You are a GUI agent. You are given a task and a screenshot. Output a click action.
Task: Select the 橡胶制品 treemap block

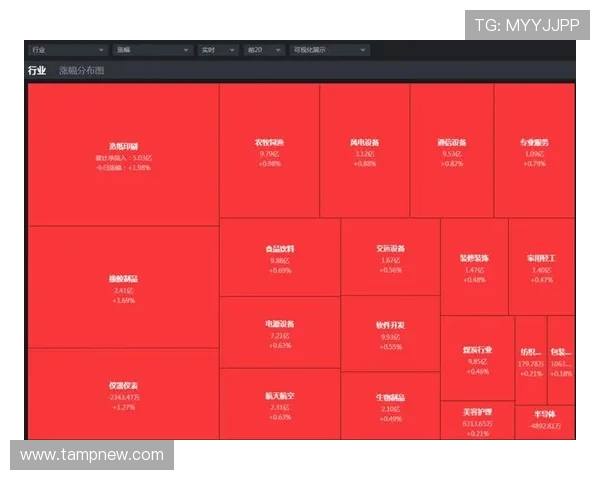(123, 287)
